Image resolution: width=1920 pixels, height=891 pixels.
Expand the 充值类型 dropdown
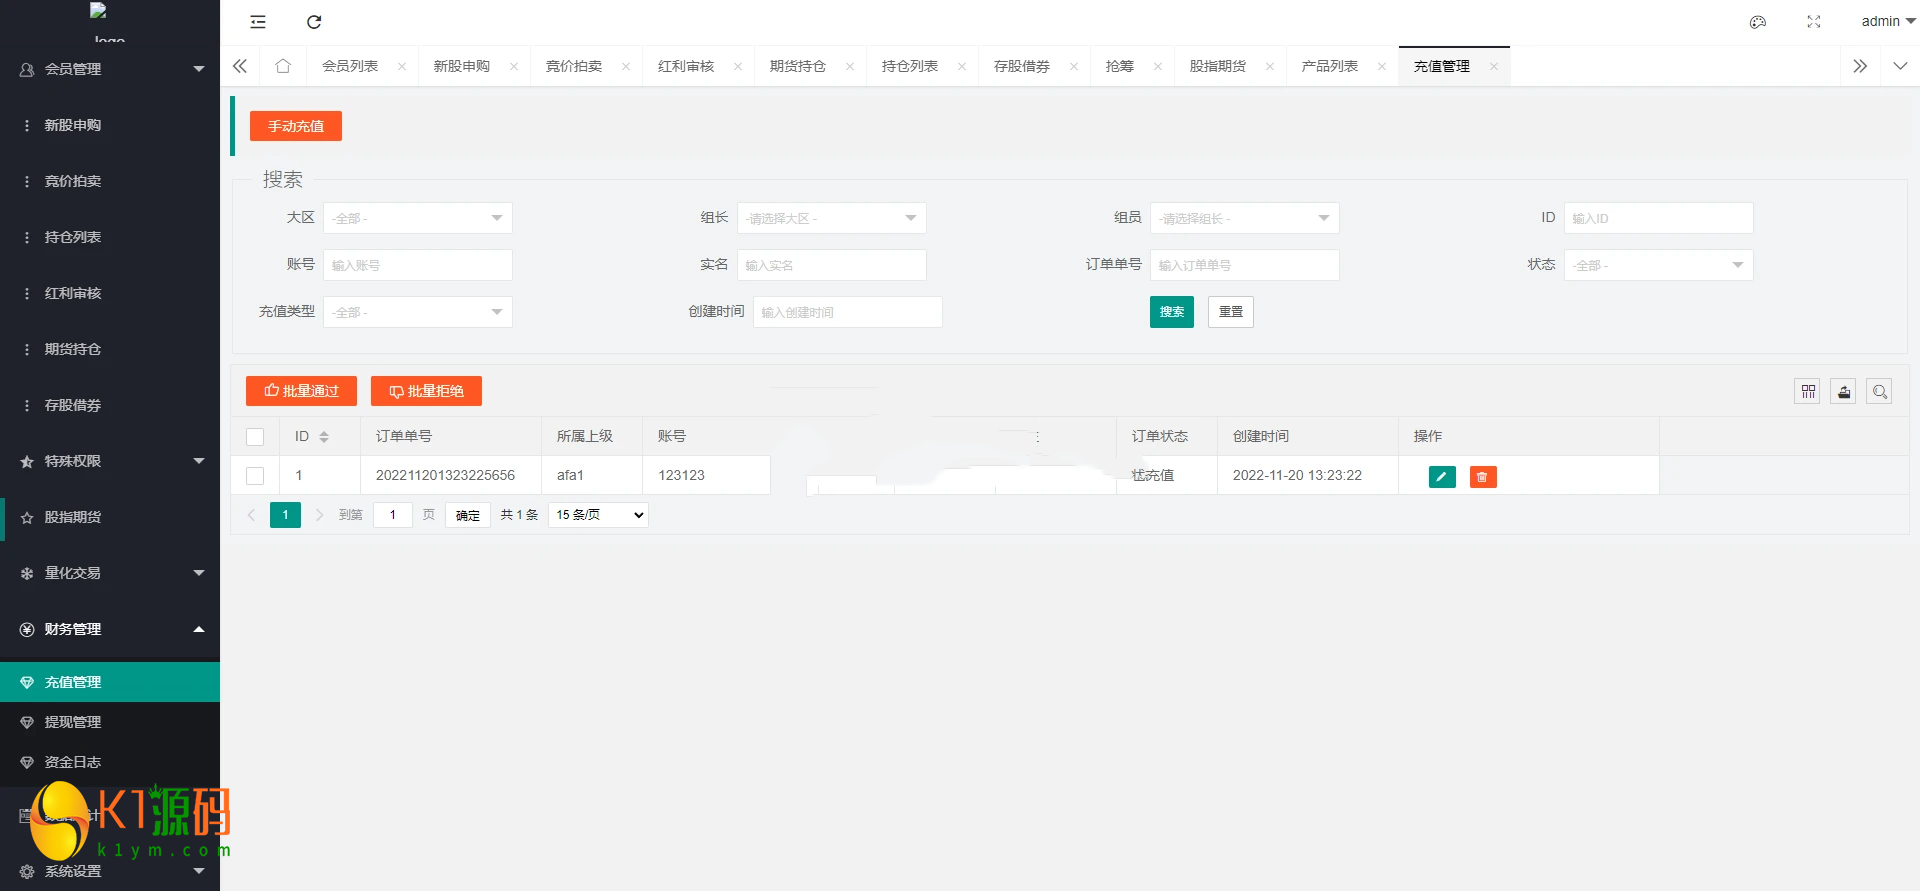(x=417, y=312)
